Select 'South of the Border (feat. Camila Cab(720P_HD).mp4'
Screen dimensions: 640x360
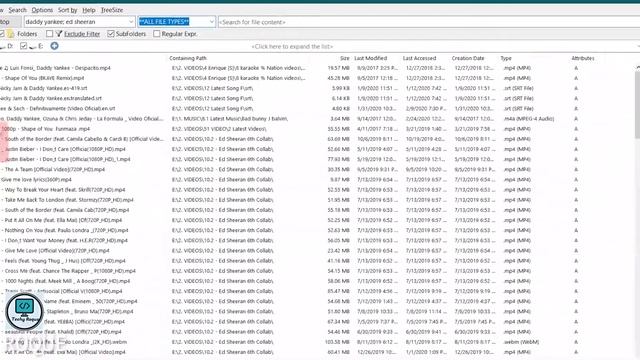click(x=67, y=210)
